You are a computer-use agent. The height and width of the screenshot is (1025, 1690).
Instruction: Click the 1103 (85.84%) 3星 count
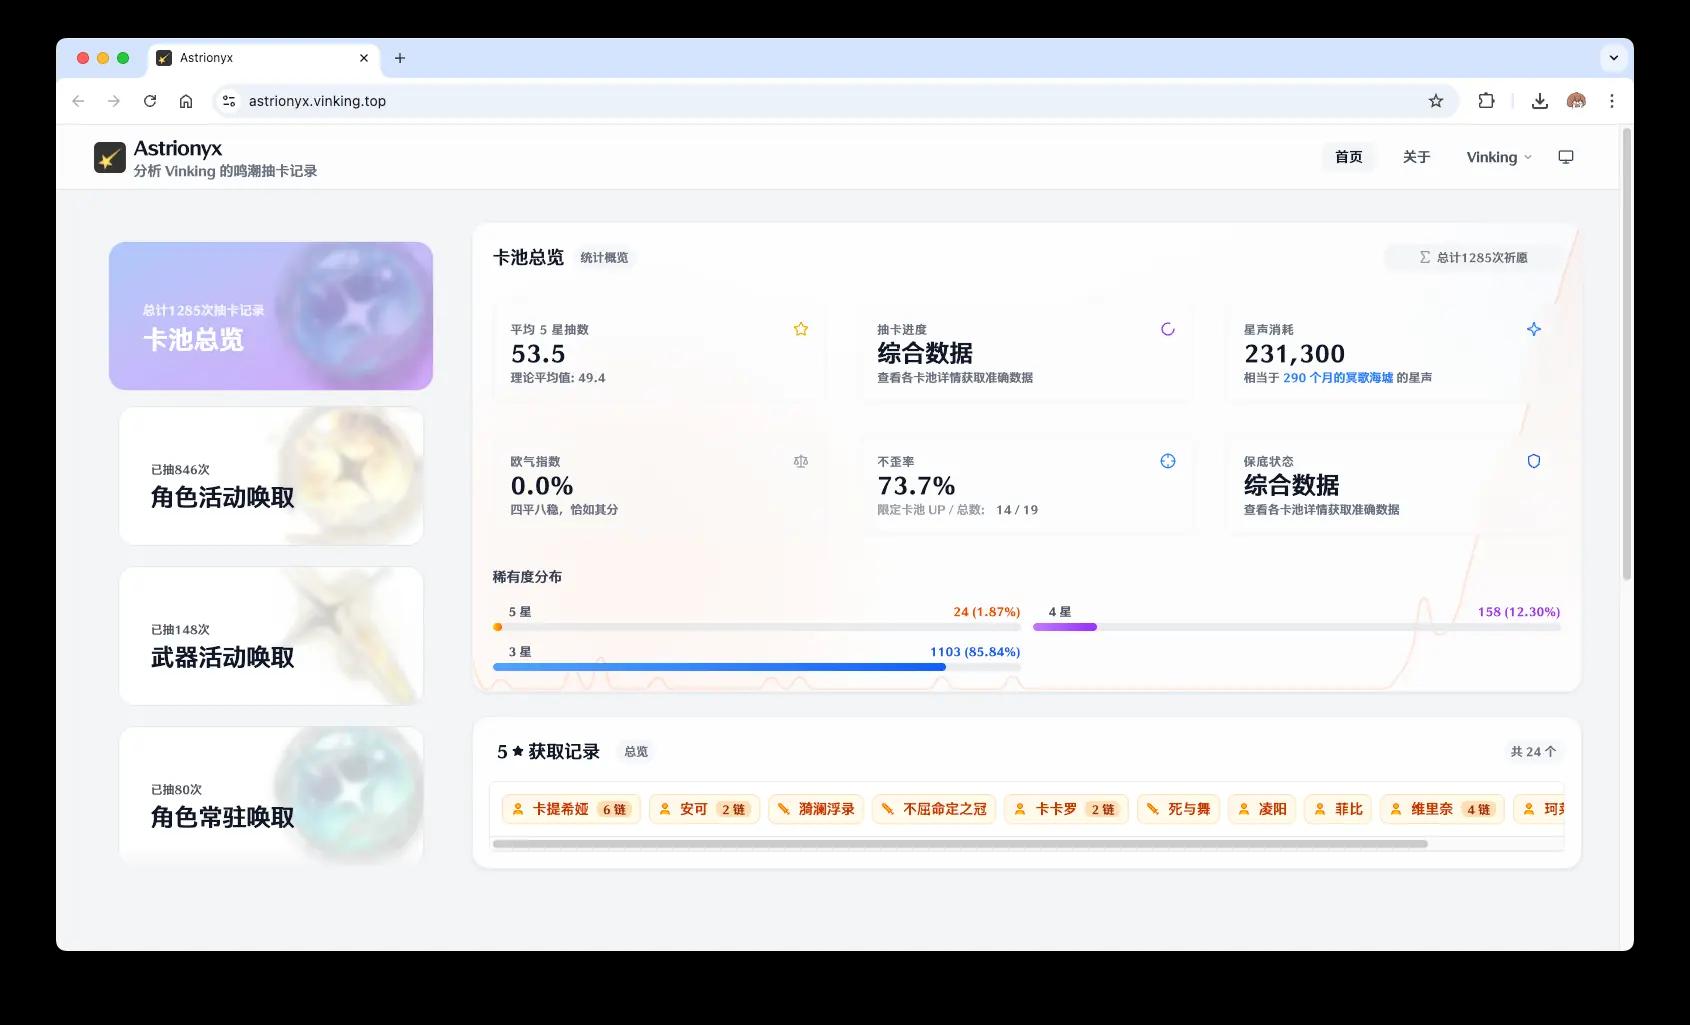click(x=975, y=652)
